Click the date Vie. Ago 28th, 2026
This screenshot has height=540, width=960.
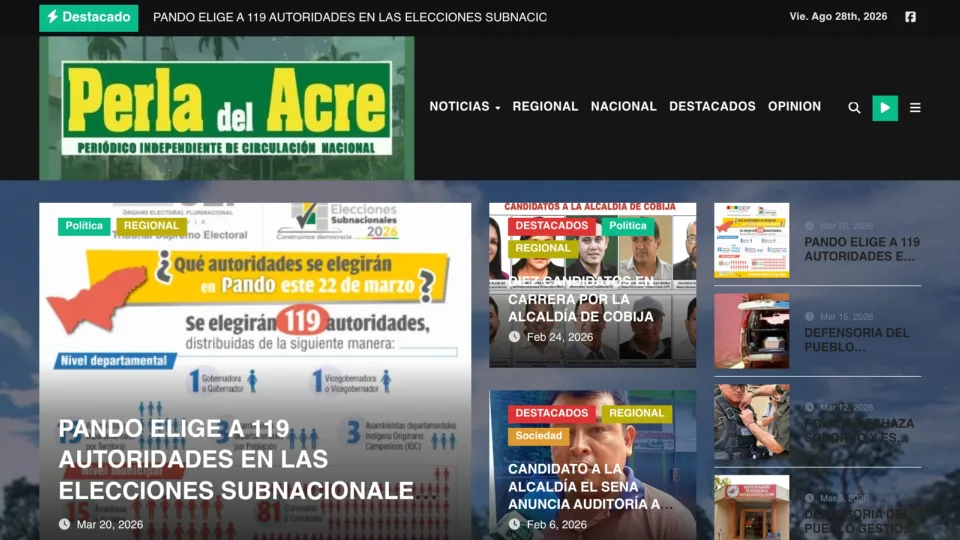pos(838,17)
